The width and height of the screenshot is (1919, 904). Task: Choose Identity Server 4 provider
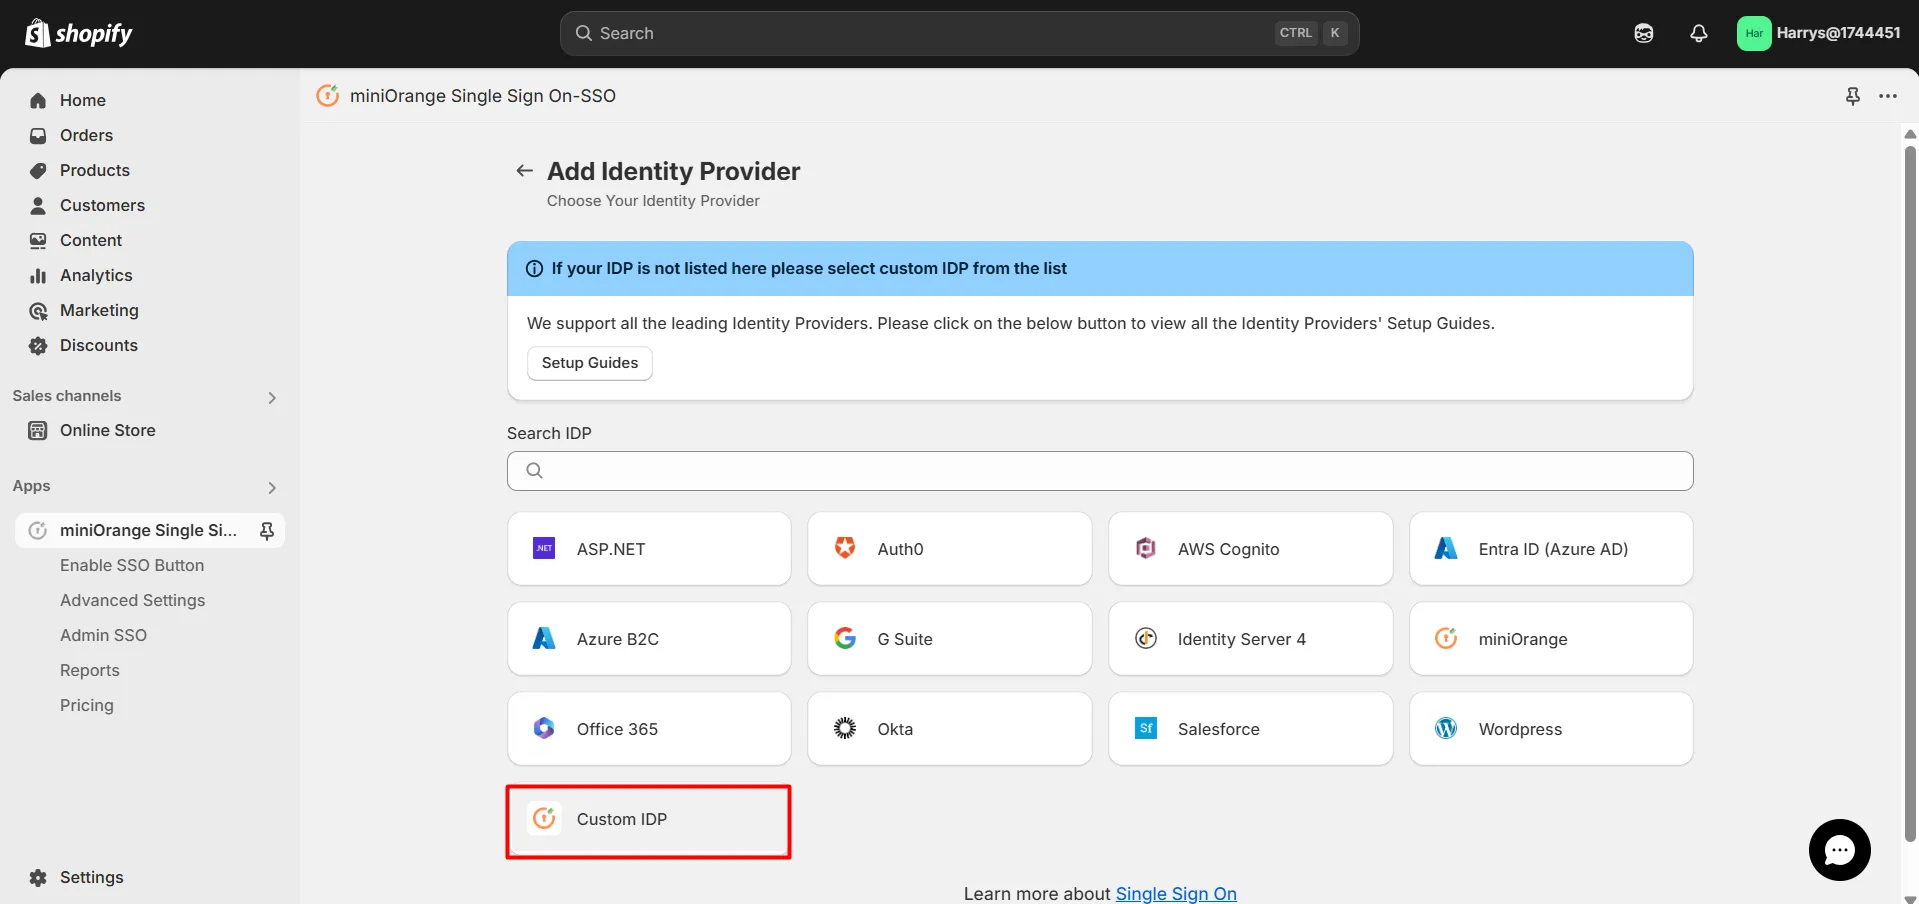point(1250,639)
